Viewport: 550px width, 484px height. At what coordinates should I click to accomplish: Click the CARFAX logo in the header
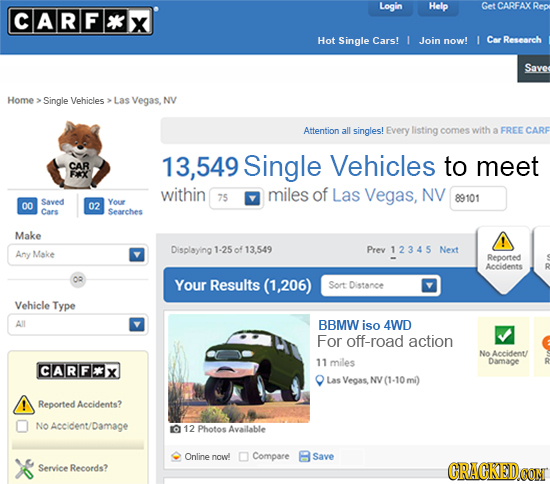click(80, 21)
